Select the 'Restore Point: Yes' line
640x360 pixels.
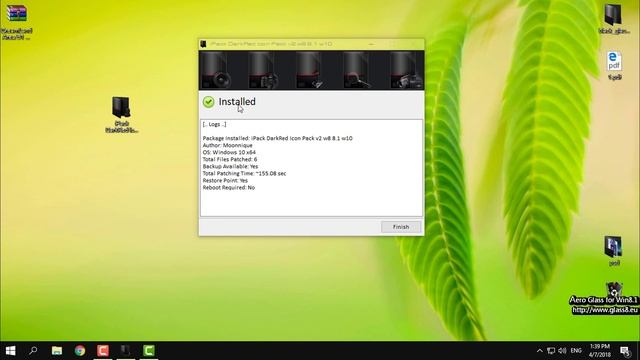click(x=225, y=180)
